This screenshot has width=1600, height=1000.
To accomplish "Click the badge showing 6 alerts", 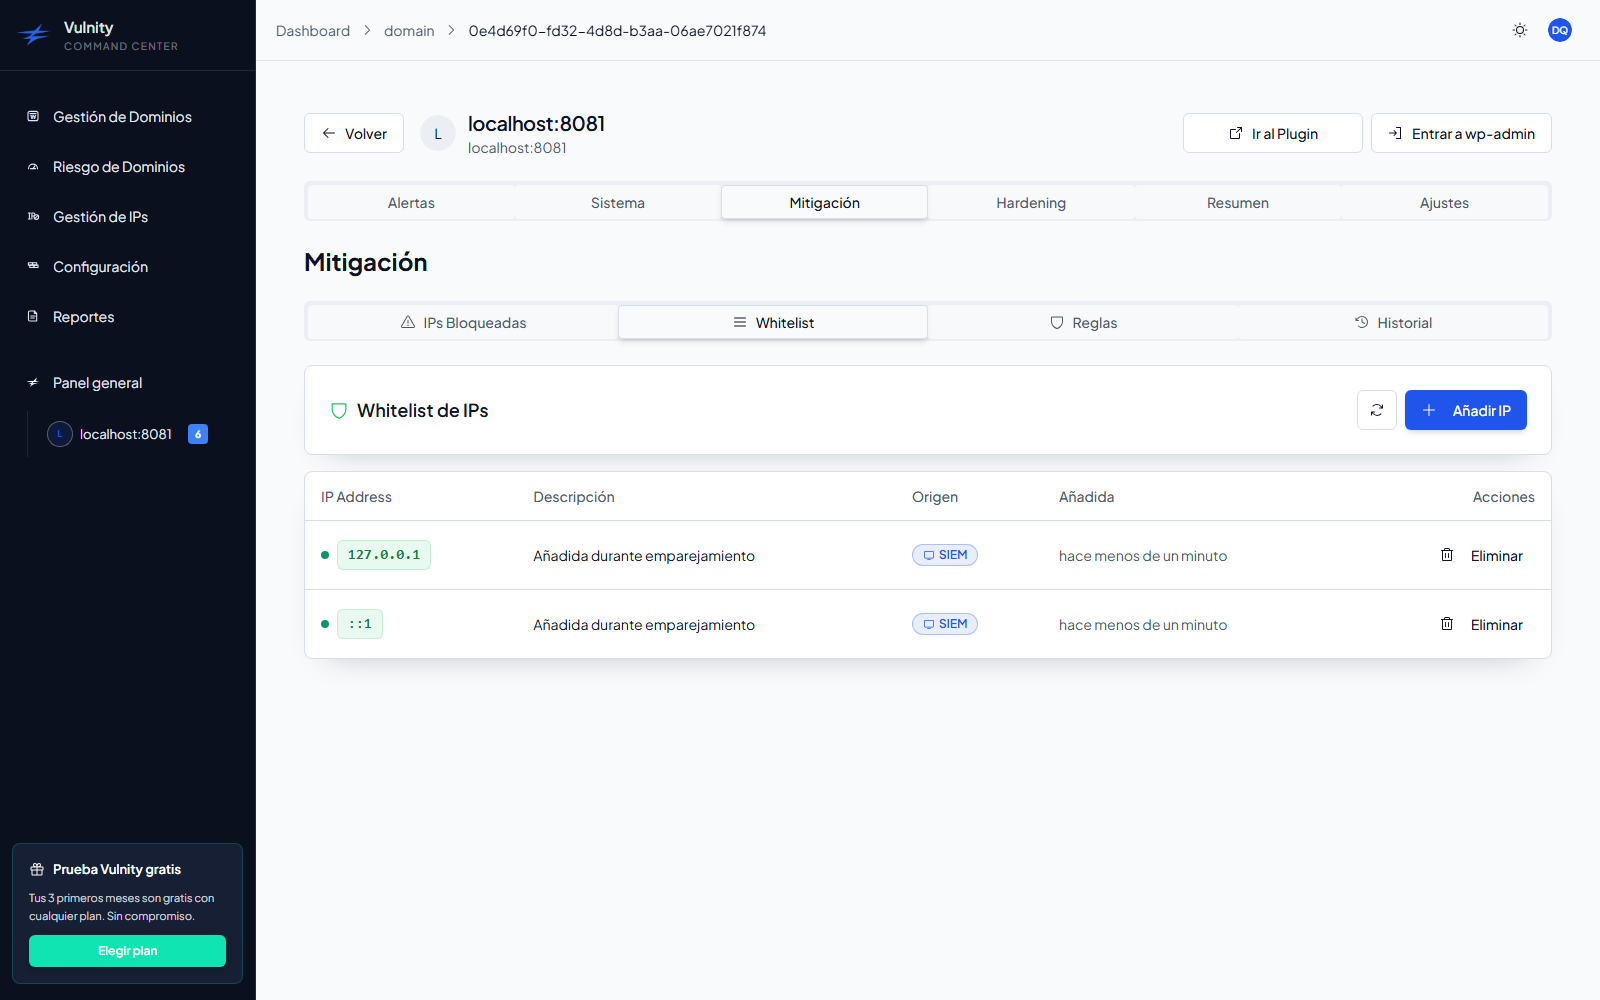I will coord(198,434).
